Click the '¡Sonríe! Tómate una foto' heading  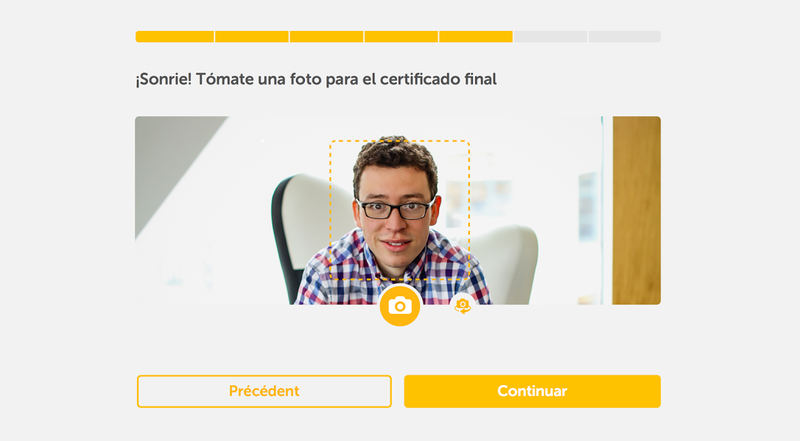(x=316, y=79)
